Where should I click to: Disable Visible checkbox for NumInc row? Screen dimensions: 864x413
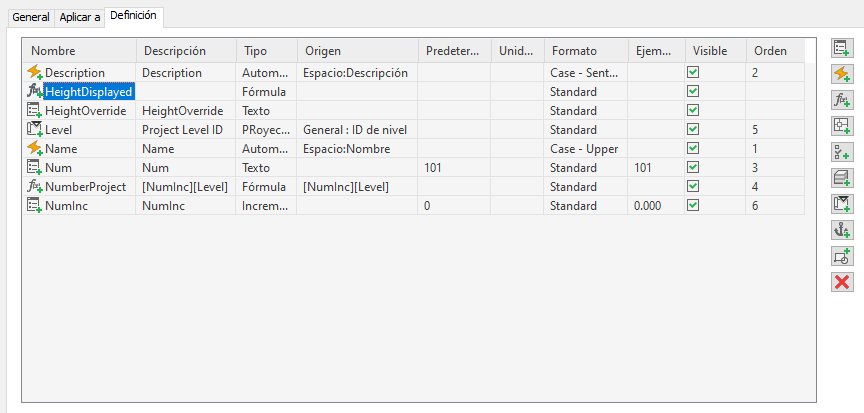click(692, 206)
